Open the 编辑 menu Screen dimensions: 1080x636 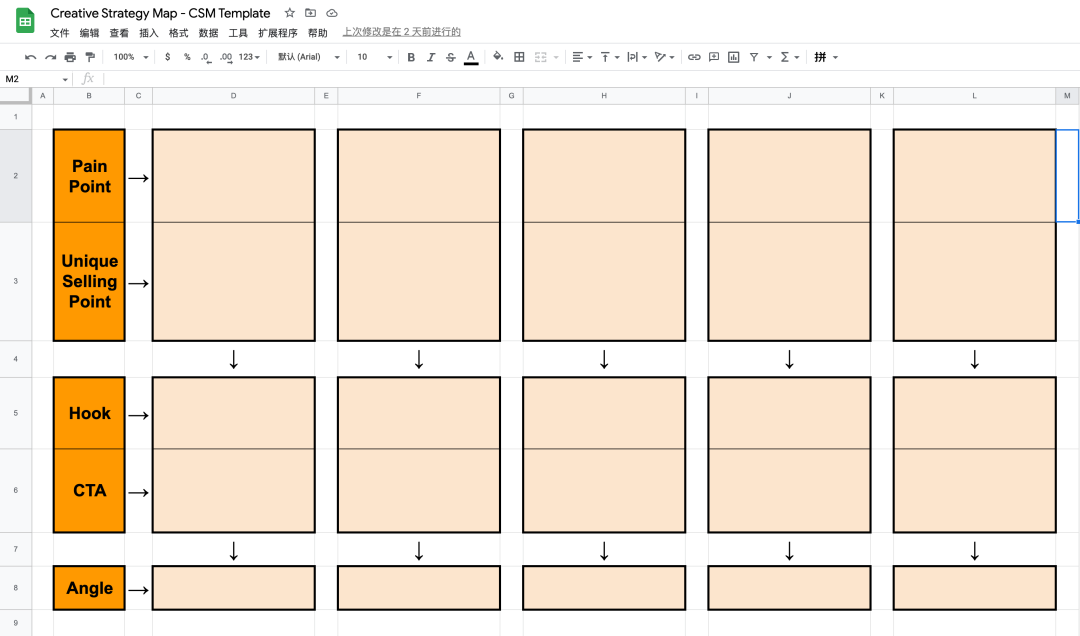(90, 32)
